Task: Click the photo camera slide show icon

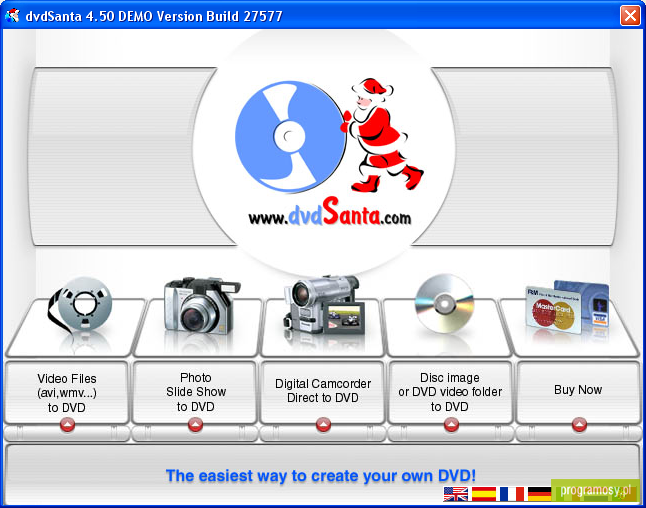Action: 201,306
